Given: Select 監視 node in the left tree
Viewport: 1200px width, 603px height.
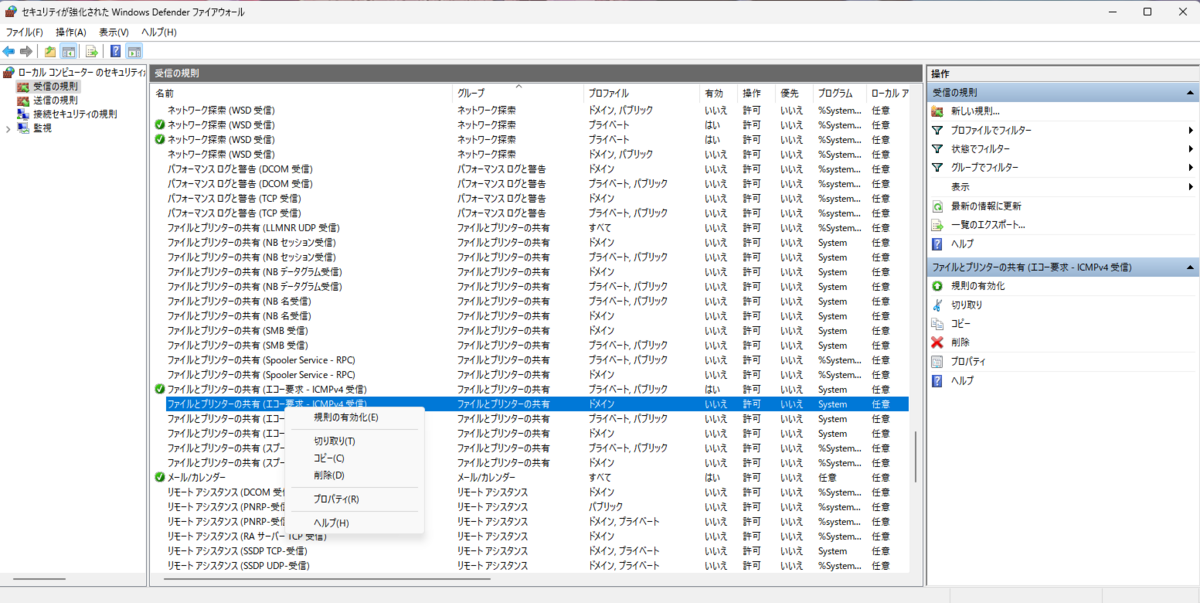Looking at the screenshot, I should (x=42, y=128).
